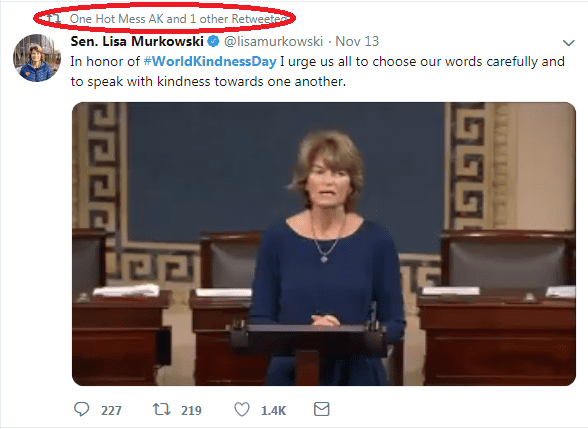Click the small retweet icon above tweet

point(54,18)
